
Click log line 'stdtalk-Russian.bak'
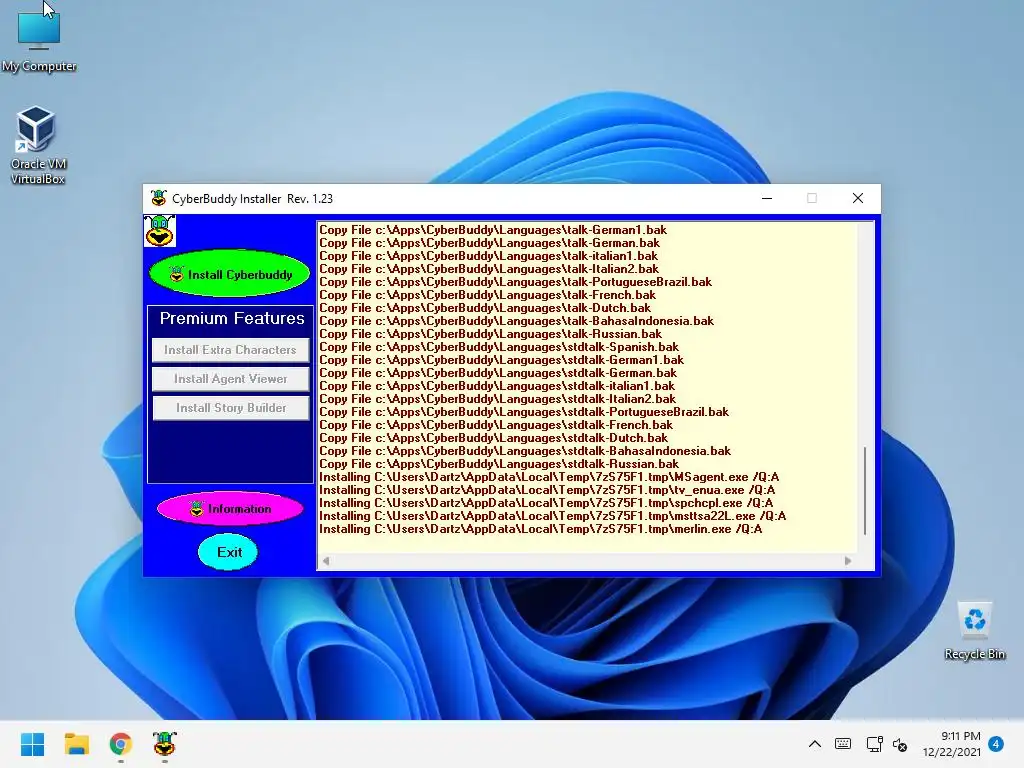pos(499,464)
